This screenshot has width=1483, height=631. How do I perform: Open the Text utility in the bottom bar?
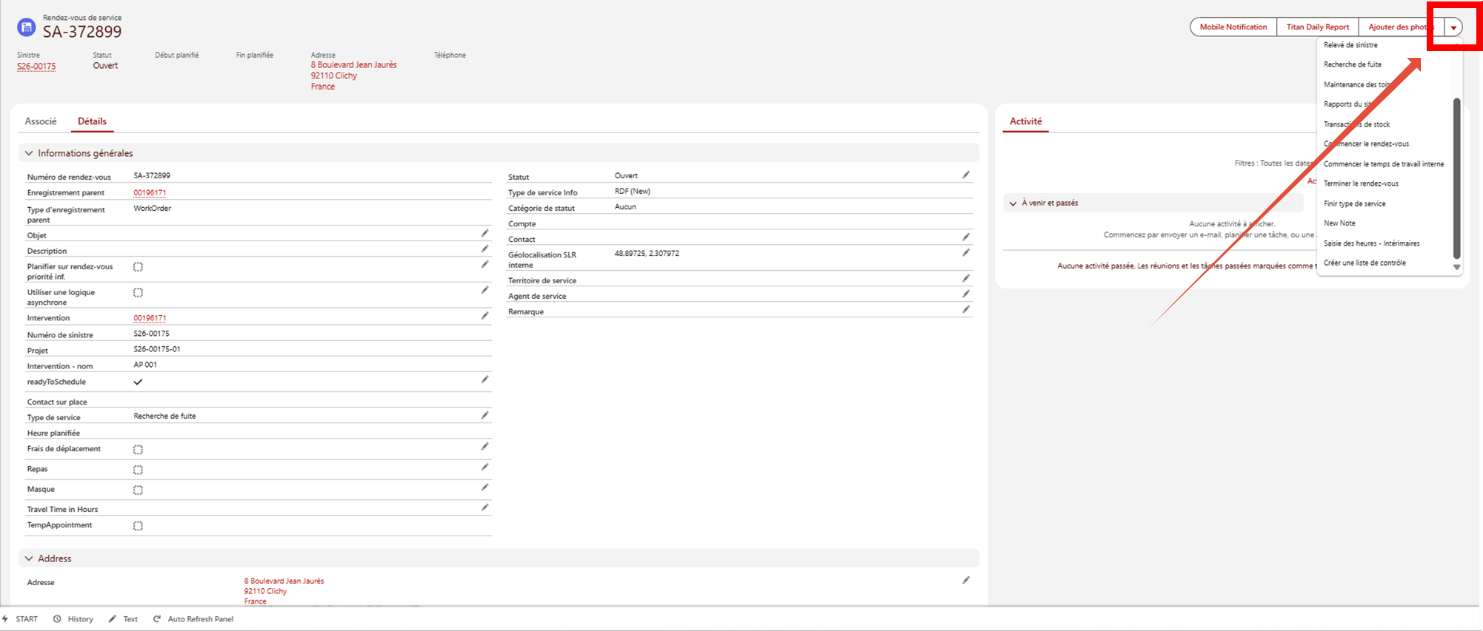123,619
